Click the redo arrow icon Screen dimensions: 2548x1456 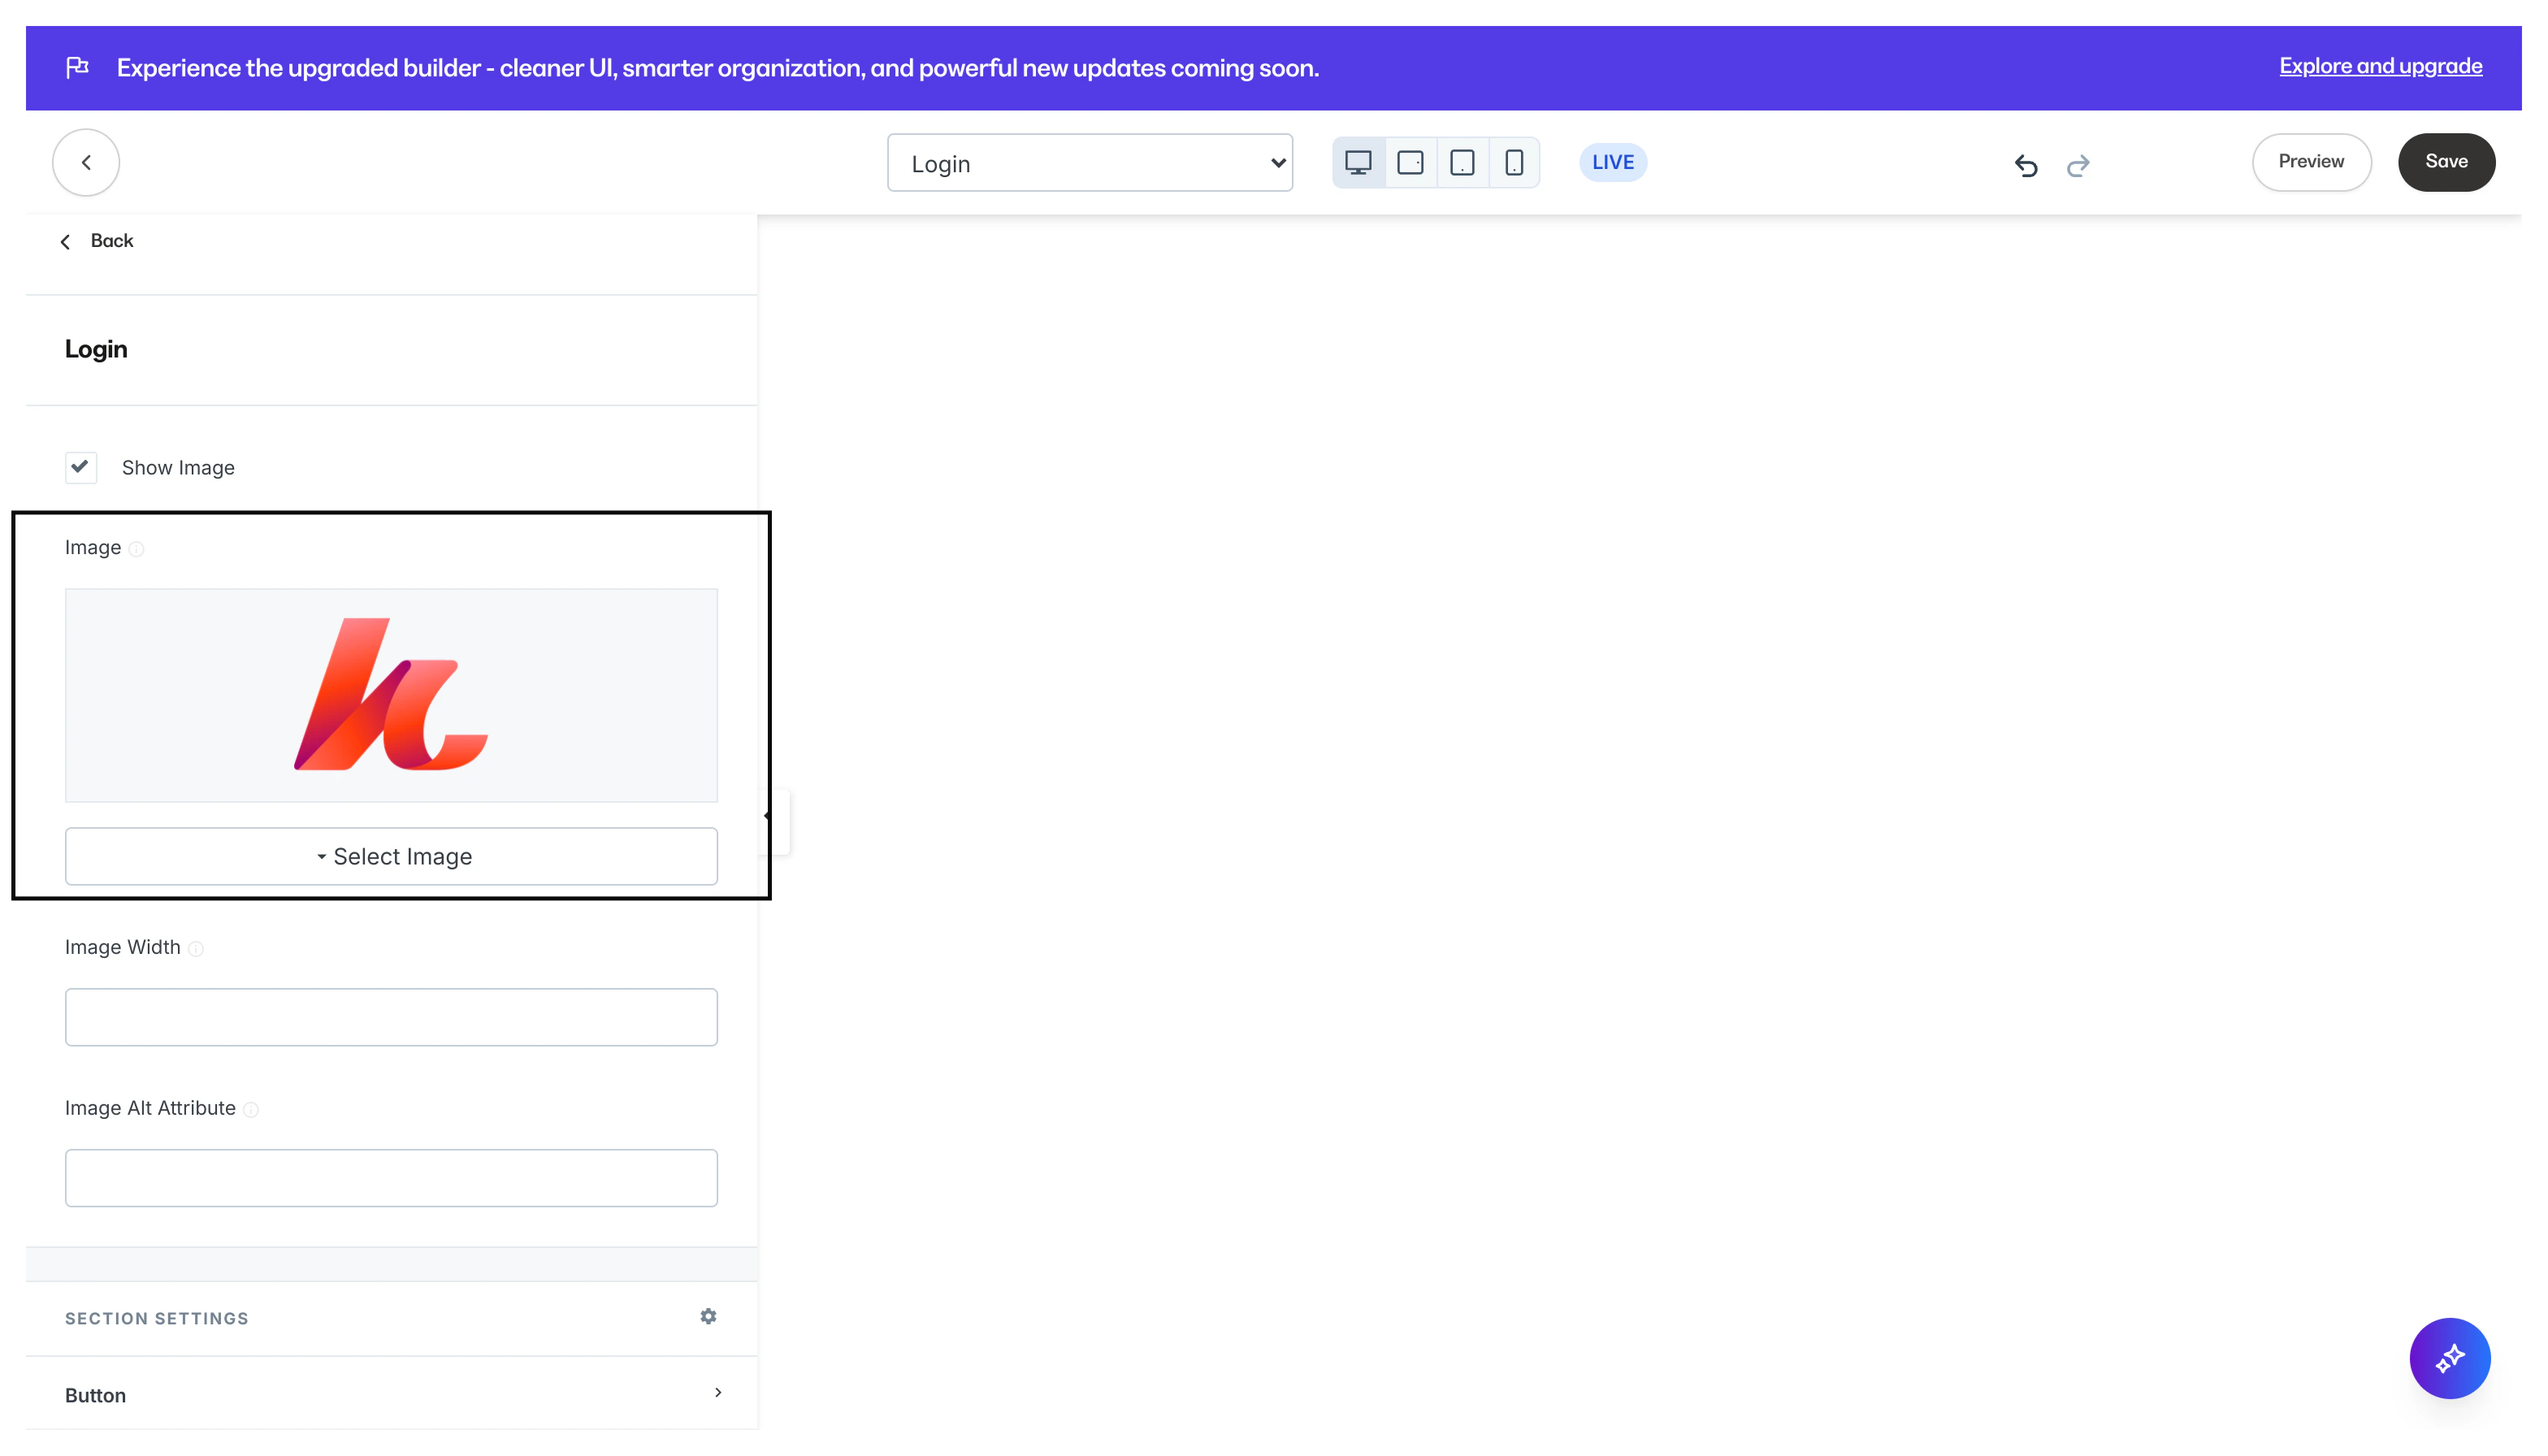coord(2078,165)
